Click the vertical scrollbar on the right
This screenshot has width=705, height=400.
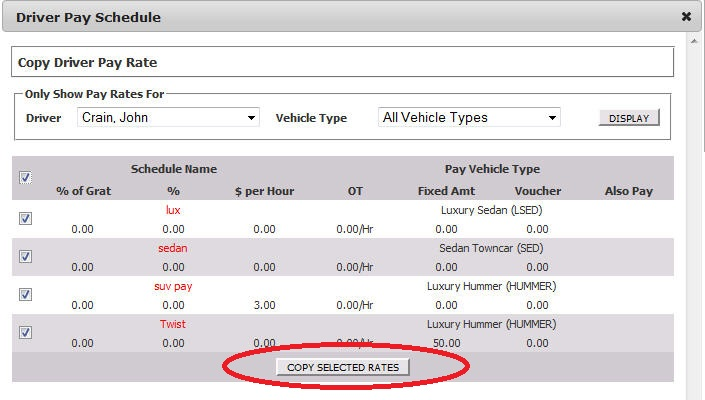point(697,200)
